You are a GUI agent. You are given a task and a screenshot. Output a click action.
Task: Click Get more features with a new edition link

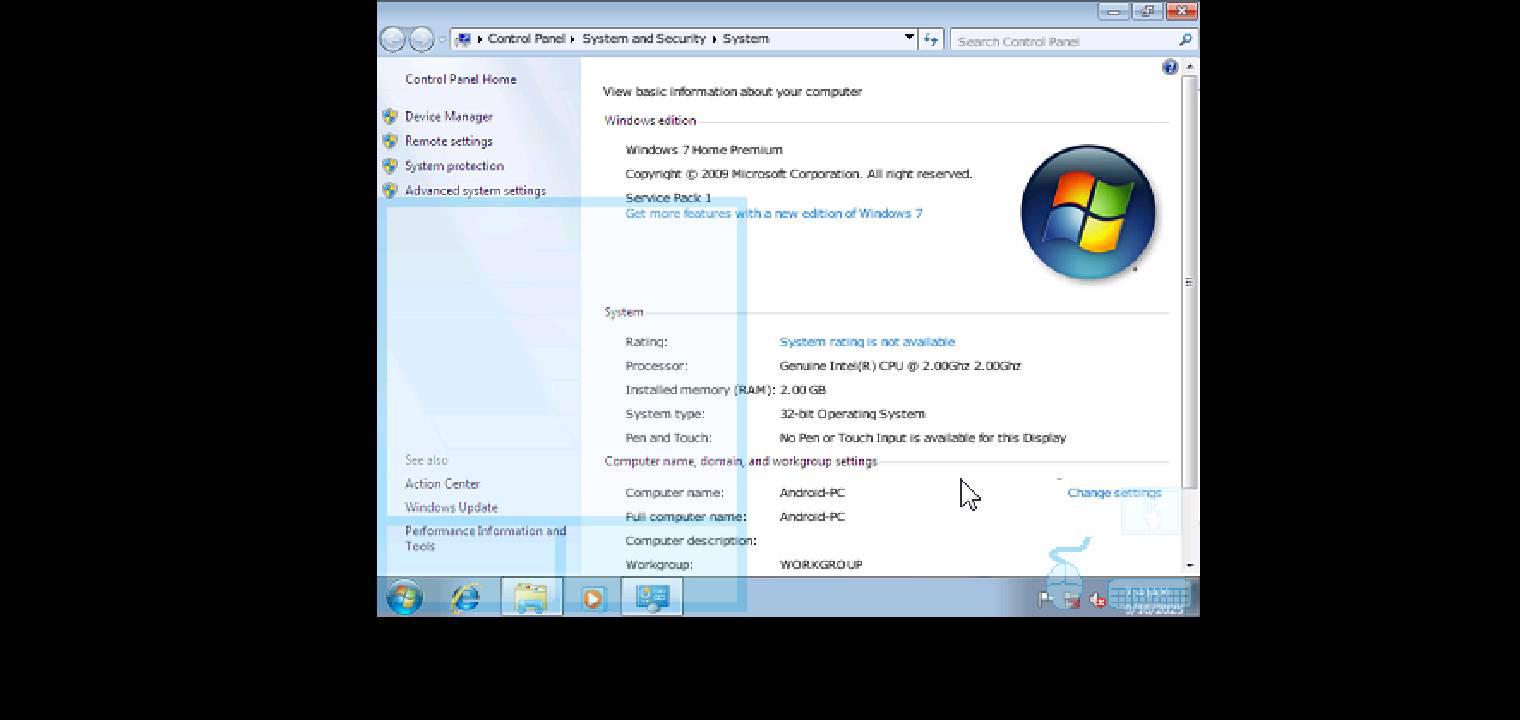tap(774, 213)
